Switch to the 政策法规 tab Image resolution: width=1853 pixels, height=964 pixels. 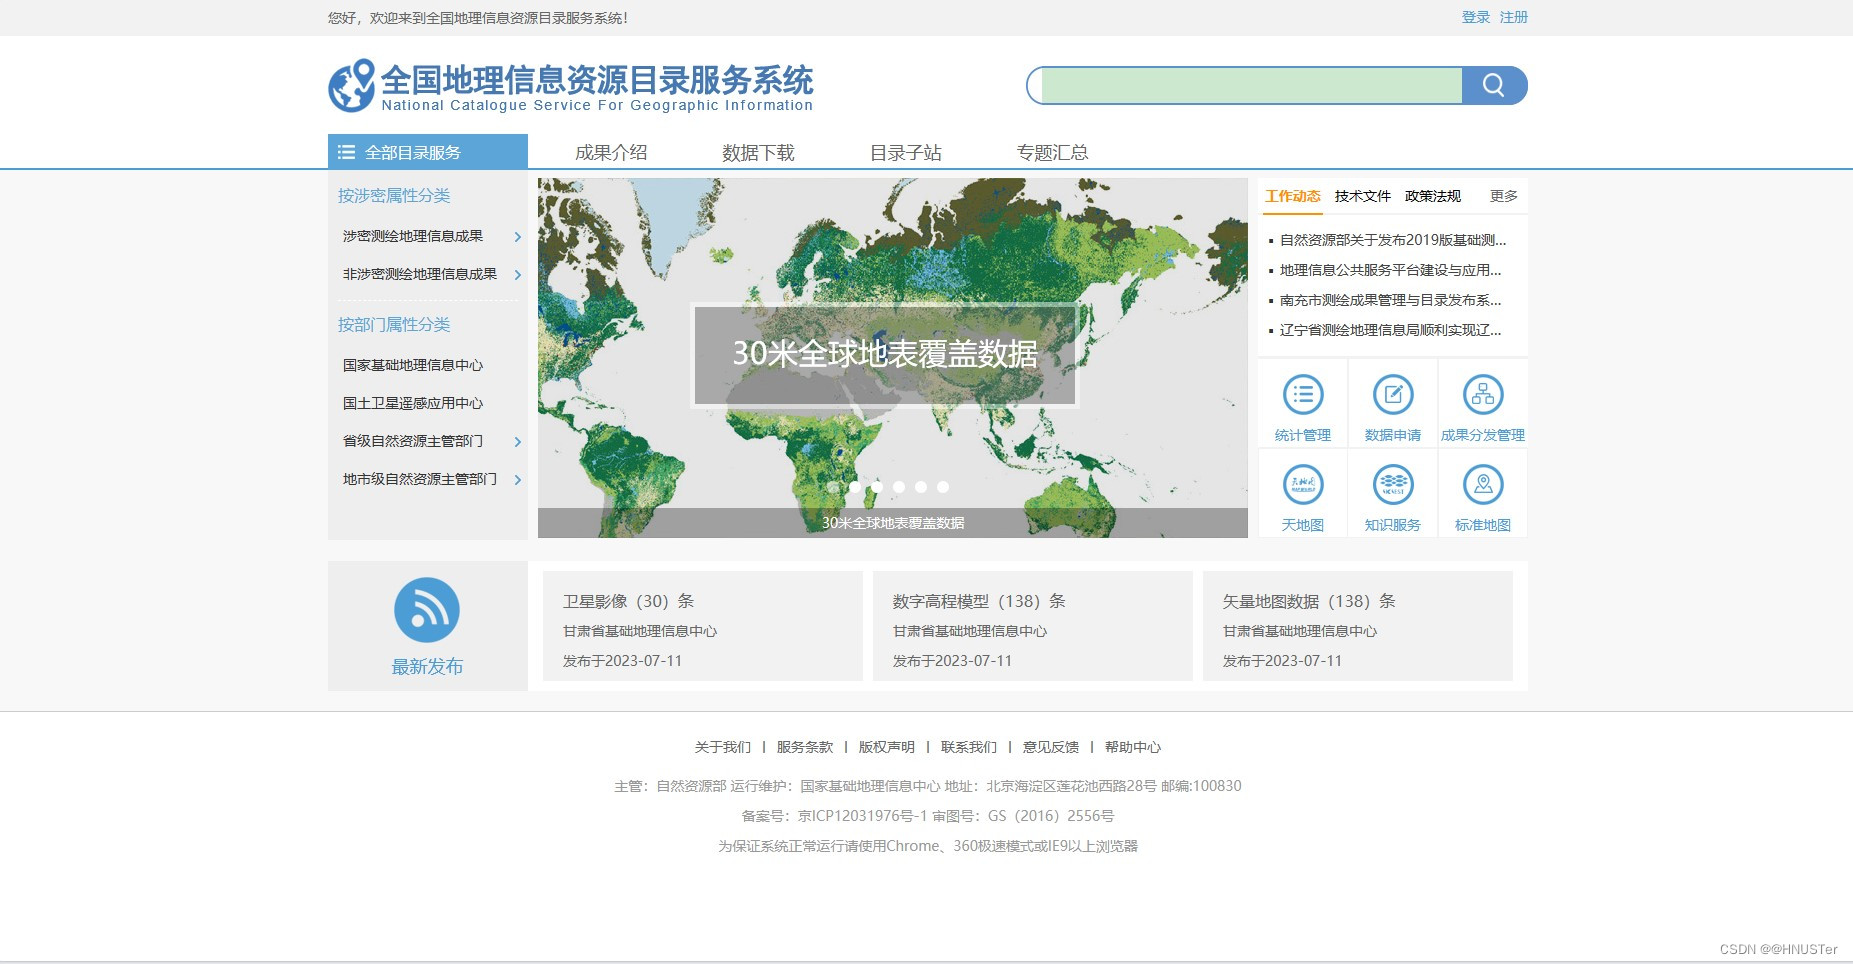point(1433,196)
